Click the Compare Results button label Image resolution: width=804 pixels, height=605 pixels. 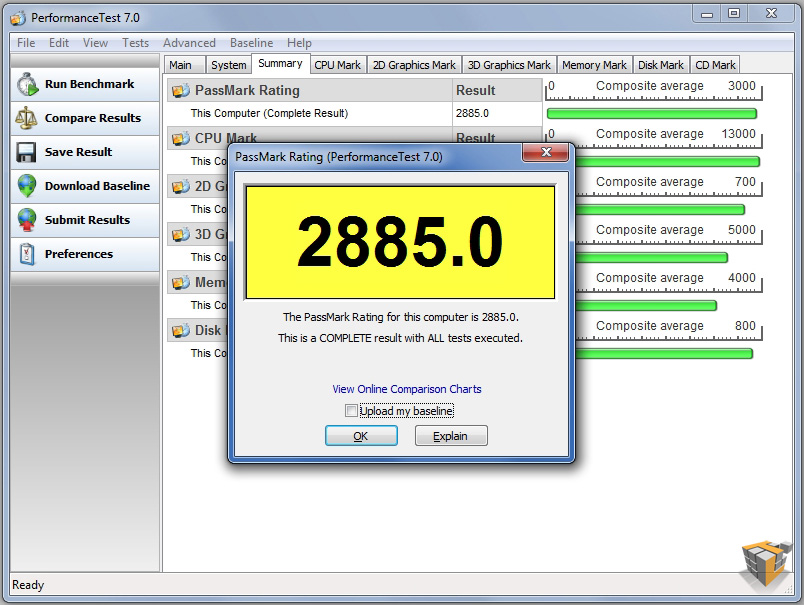(93, 118)
